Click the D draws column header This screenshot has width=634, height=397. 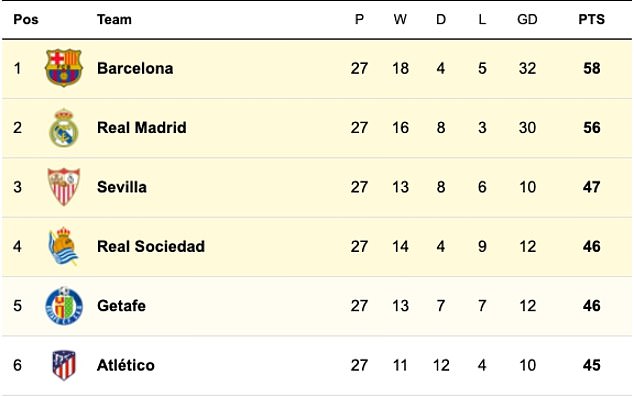point(441,19)
